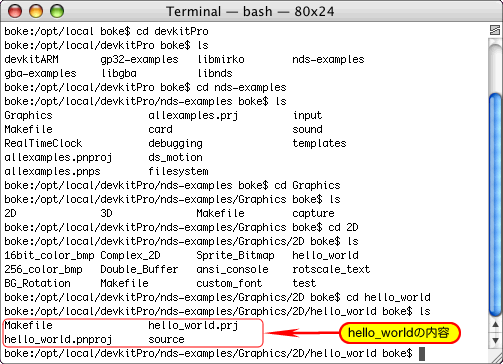The image size is (503, 364).
Task: Click the source directory name
Action: point(166,340)
